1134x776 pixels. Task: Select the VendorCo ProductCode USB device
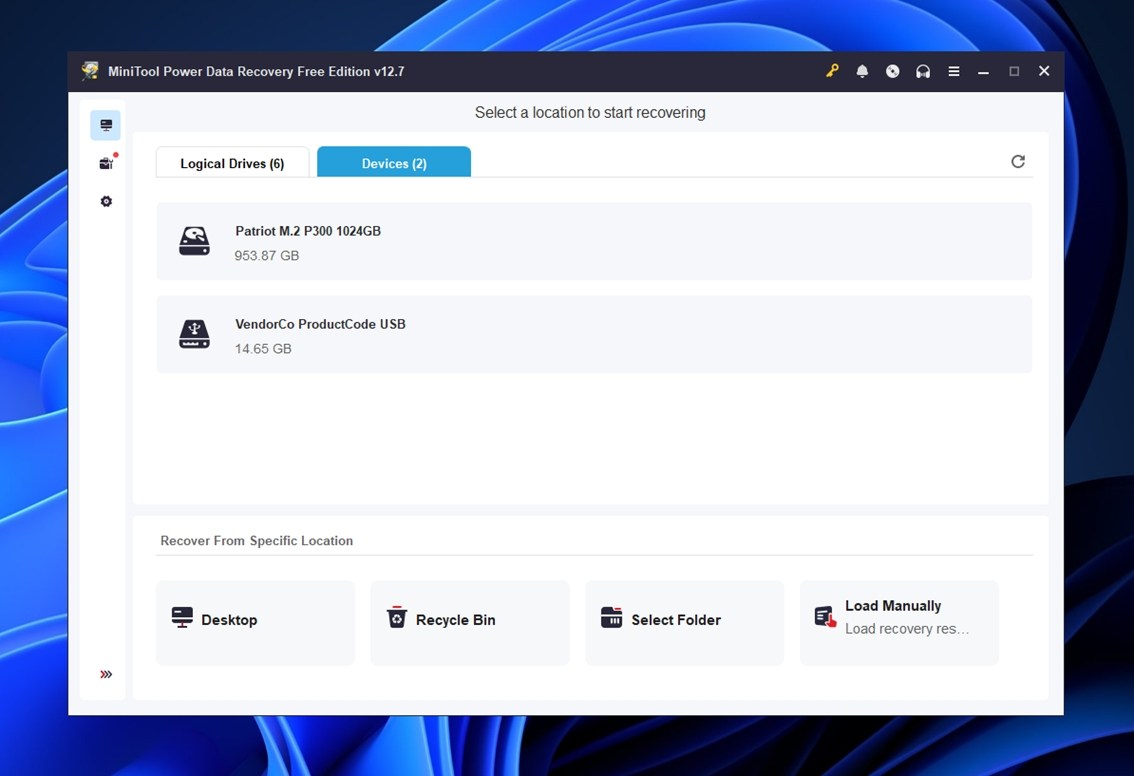[x=594, y=335]
